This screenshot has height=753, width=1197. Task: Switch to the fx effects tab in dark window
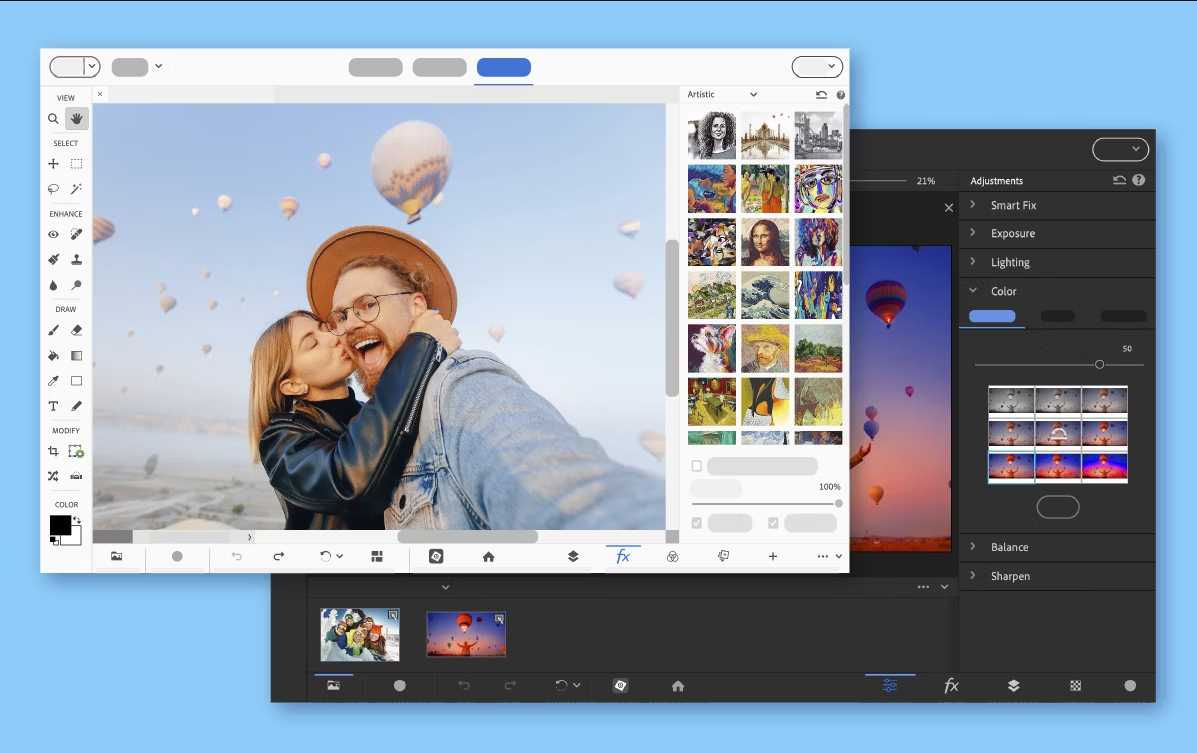coord(951,686)
